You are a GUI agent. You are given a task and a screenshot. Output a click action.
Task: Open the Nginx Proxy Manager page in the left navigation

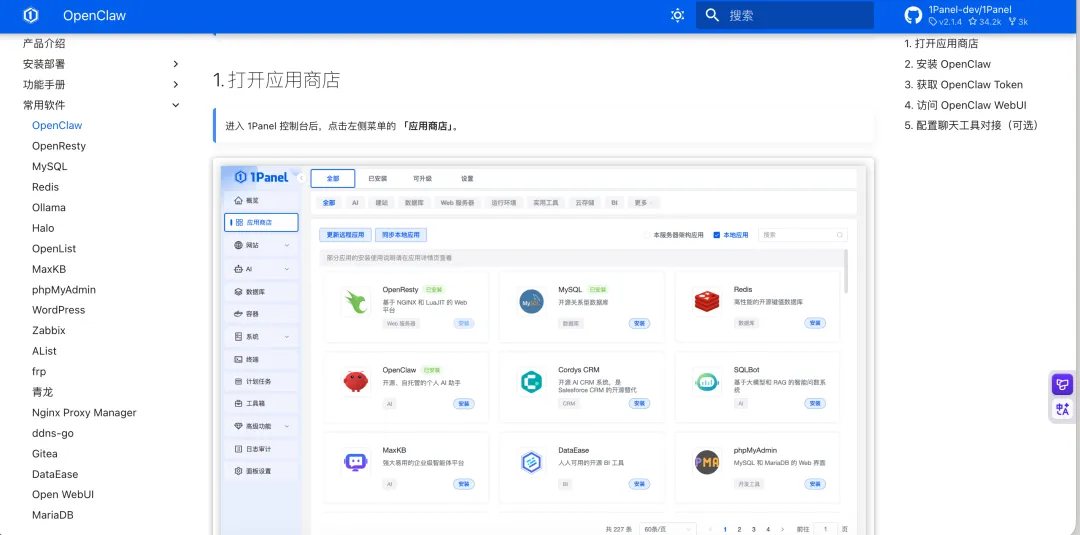[84, 412]
